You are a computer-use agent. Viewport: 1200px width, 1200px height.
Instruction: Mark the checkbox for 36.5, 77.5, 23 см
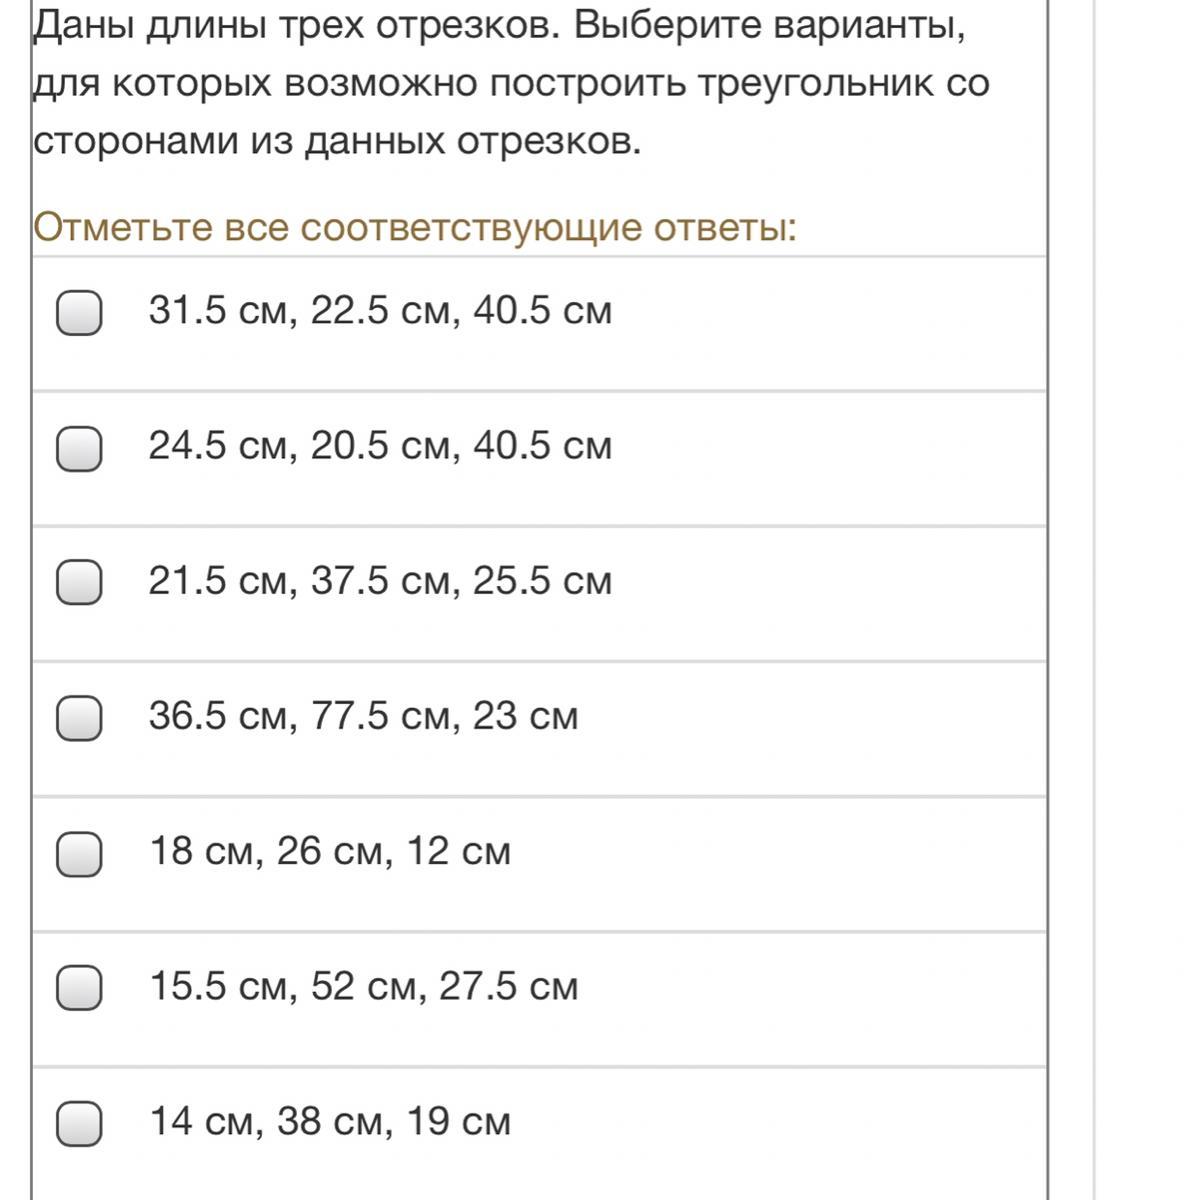point(79,717)
